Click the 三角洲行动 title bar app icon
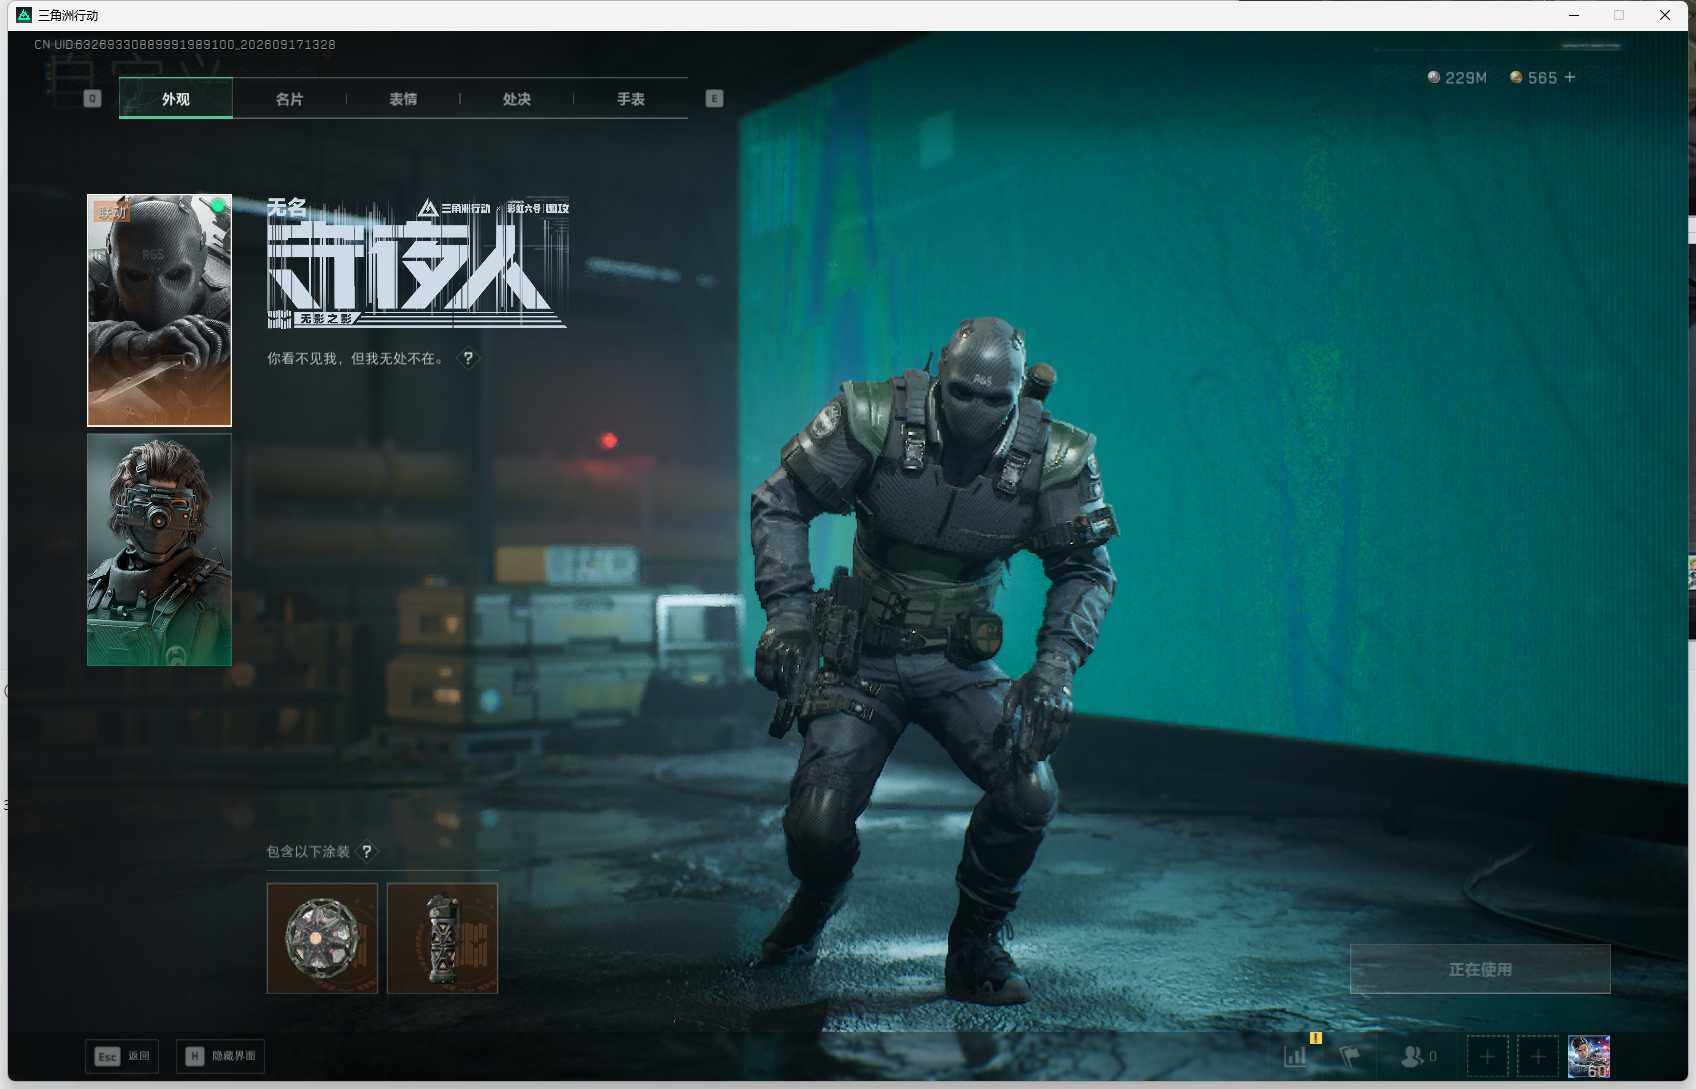This screenshot has height=1089, width=1696. 24,15
